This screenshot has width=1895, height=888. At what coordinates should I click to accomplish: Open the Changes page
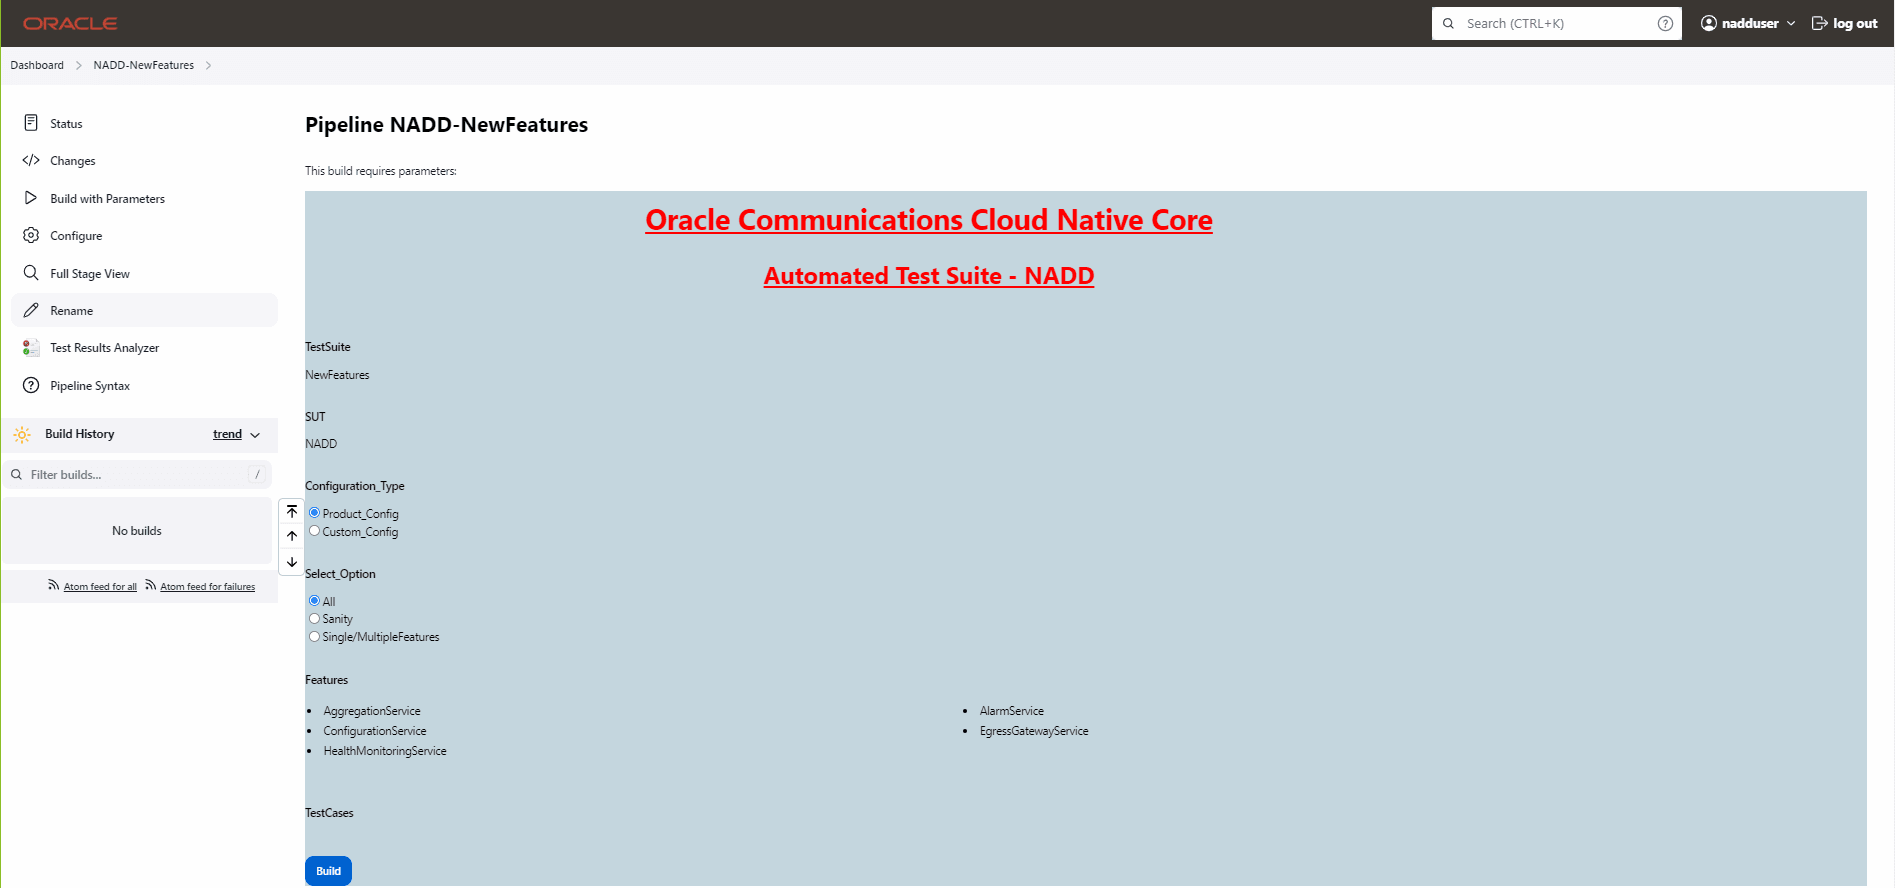tap(145, 160)
